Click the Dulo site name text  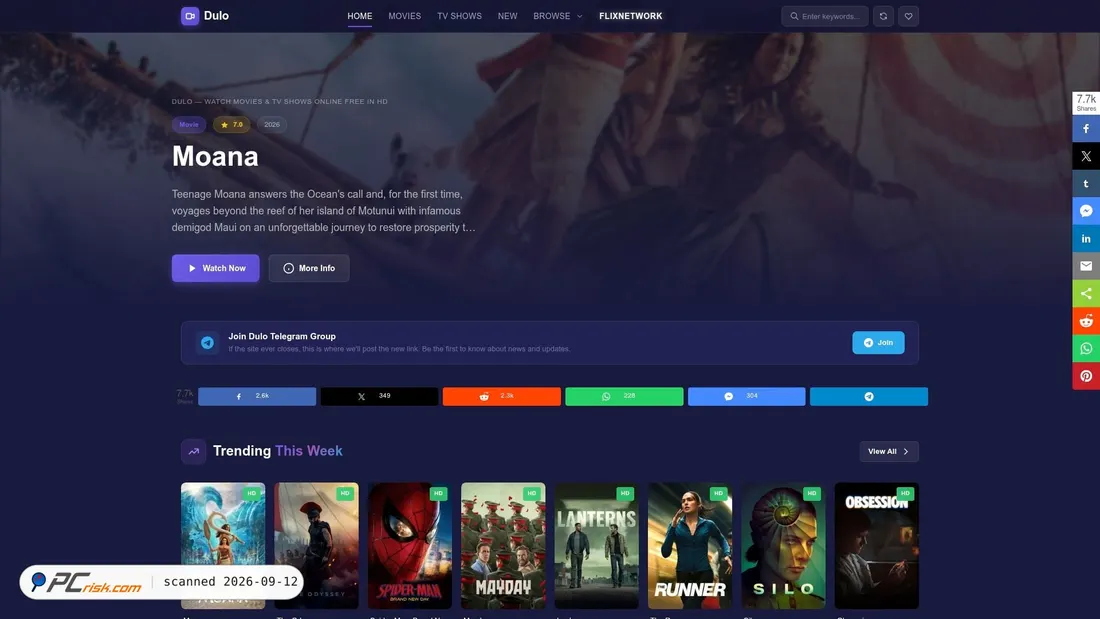[x=216, y=16]
